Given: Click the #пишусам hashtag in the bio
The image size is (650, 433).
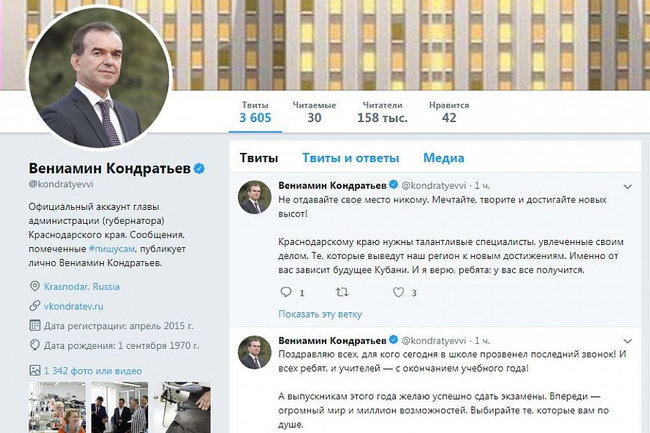Looking at the screenshot, I should click(112, 249).
